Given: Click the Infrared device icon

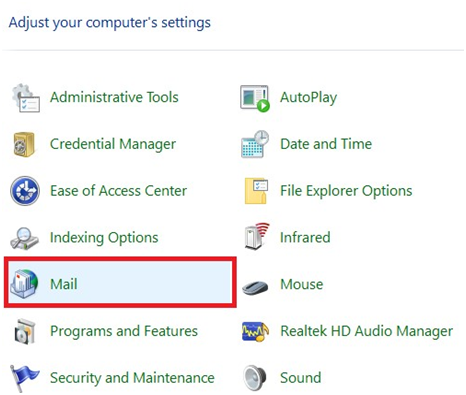Looking at the screenshot, I should pyautogui.click(x=256, y=237).
